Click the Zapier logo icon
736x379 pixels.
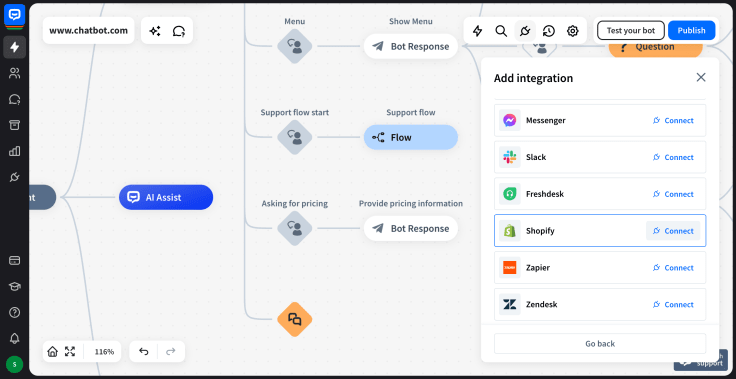point(509,268)
